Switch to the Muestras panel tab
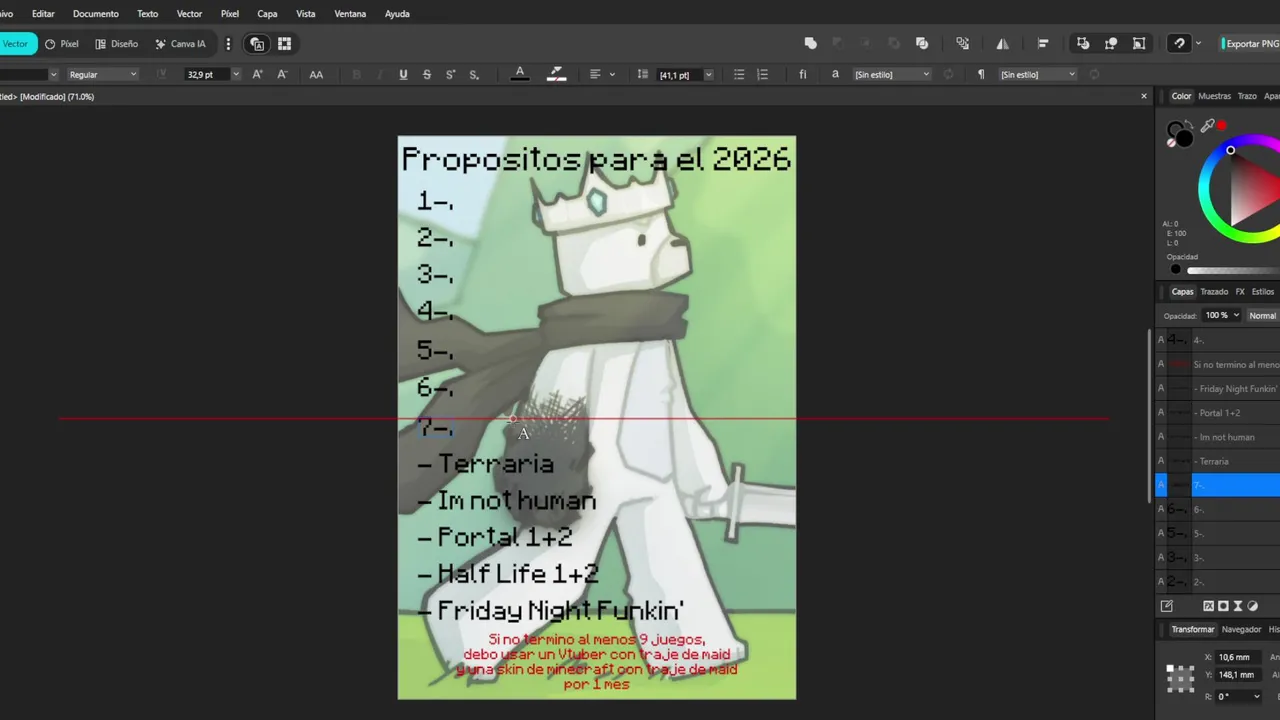The image size is (1280, 720). [1214, 96]
